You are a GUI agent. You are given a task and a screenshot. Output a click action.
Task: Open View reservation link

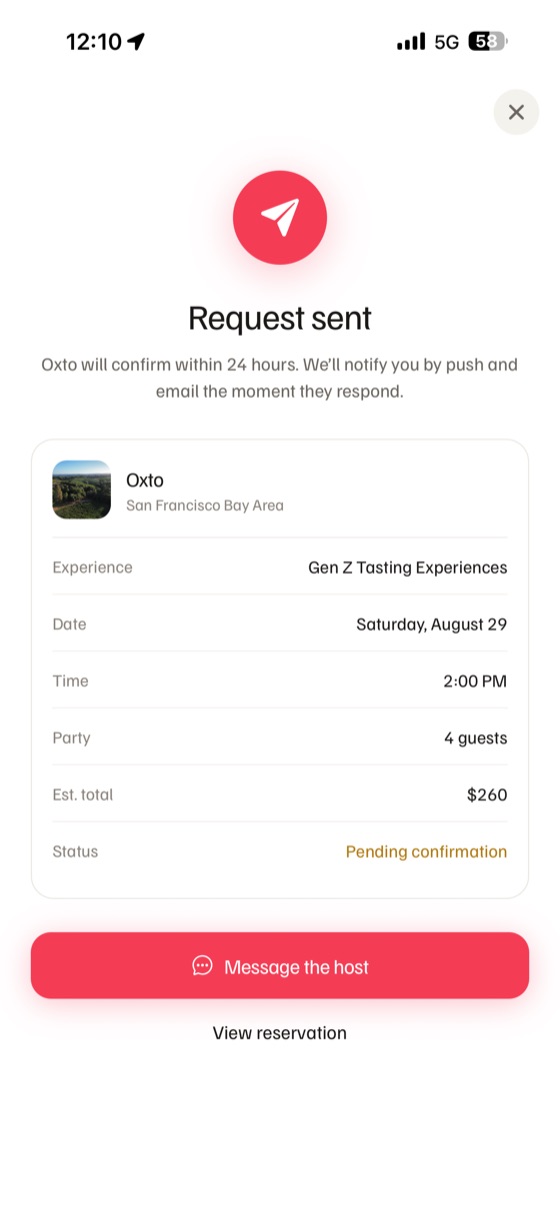click(x=280, y=1033)
